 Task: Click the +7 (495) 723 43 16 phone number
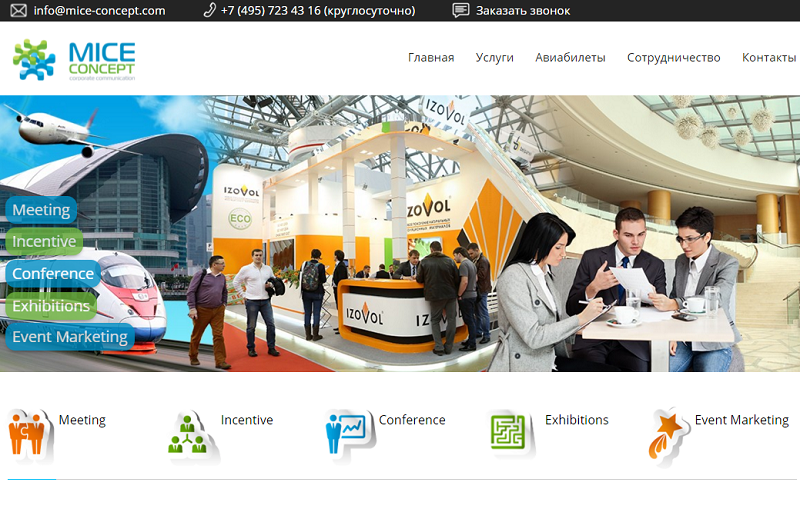tap(318, 11)
